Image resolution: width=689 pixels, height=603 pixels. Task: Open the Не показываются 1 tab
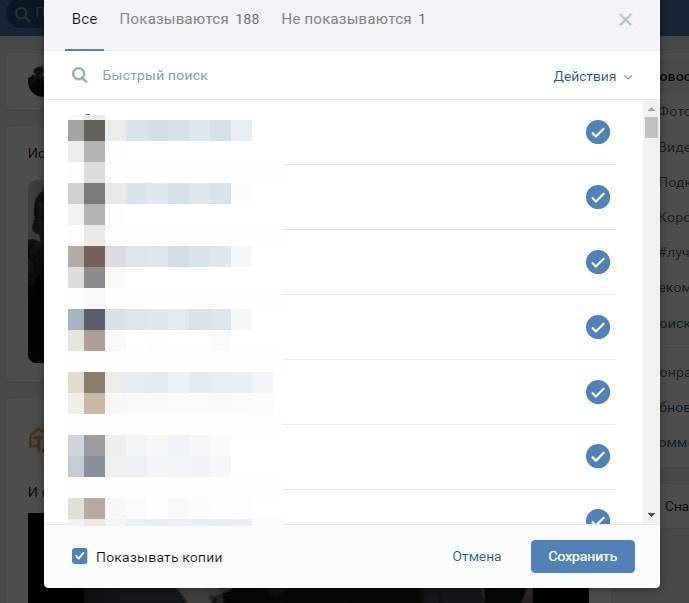coord(353,19)
